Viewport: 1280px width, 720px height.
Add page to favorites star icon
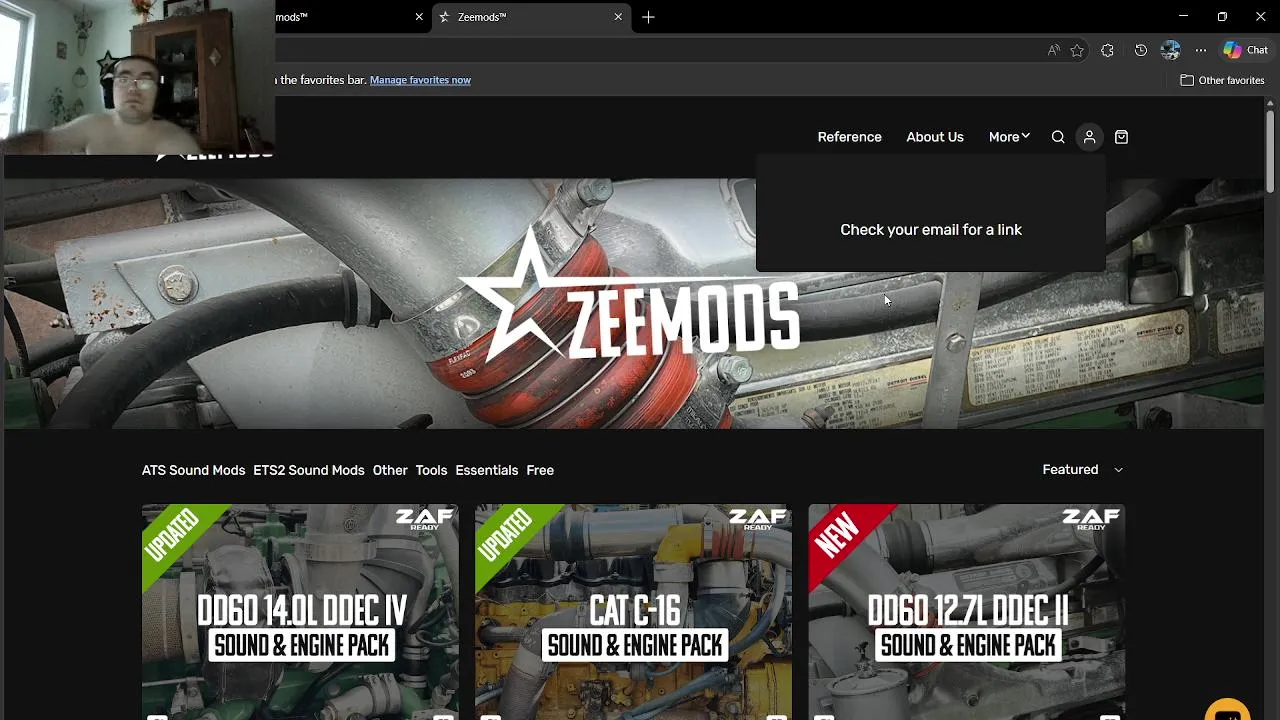[1077, 50]
